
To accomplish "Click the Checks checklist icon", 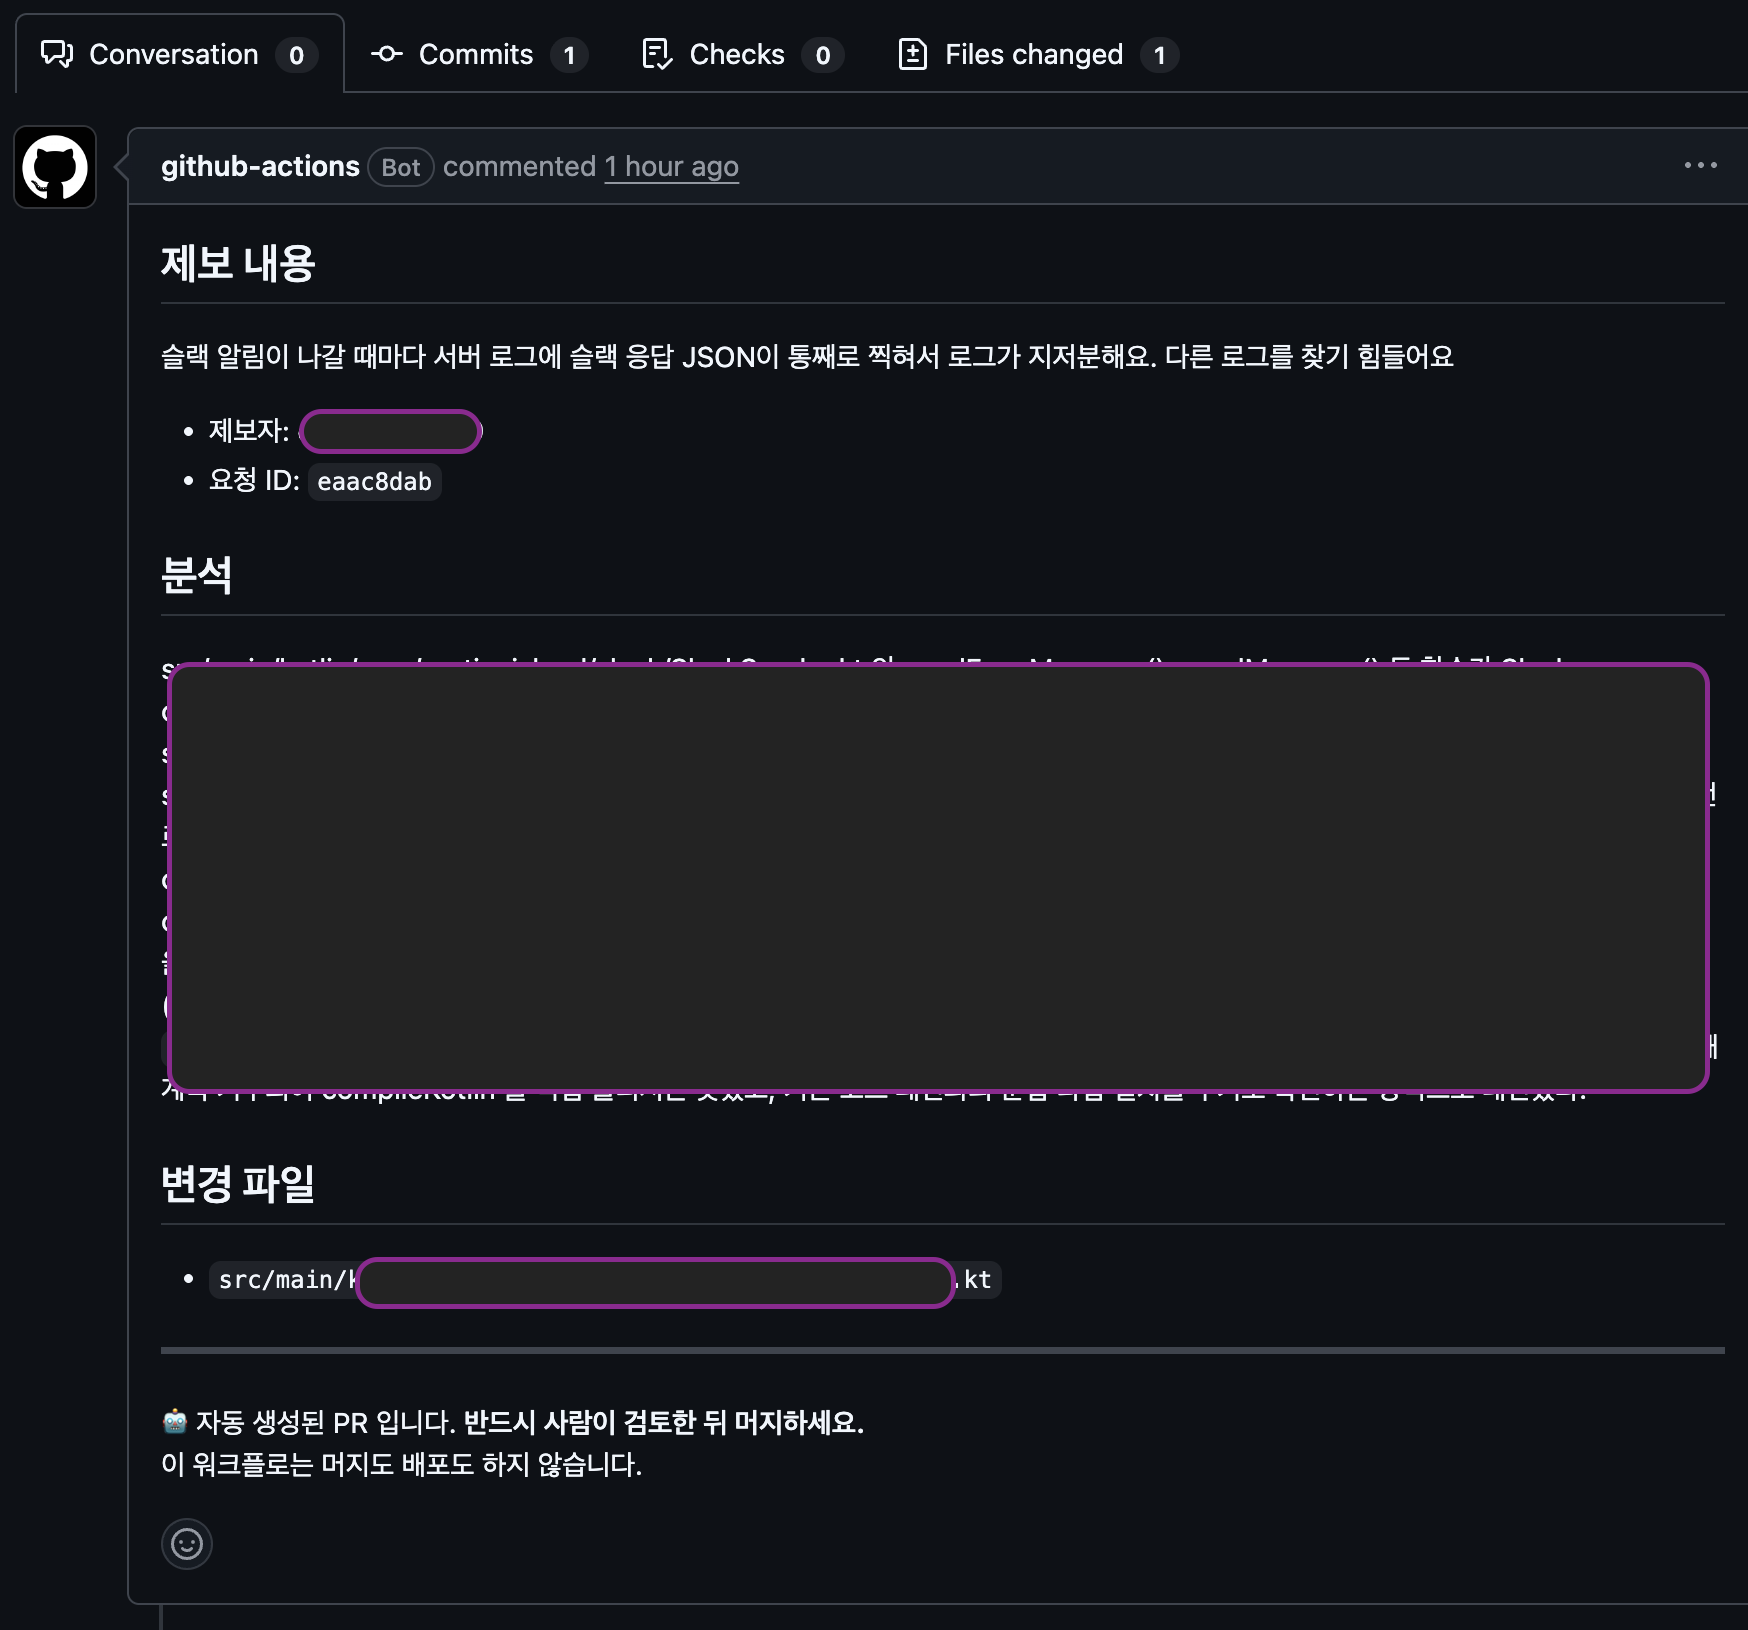I will click(657, 54).
